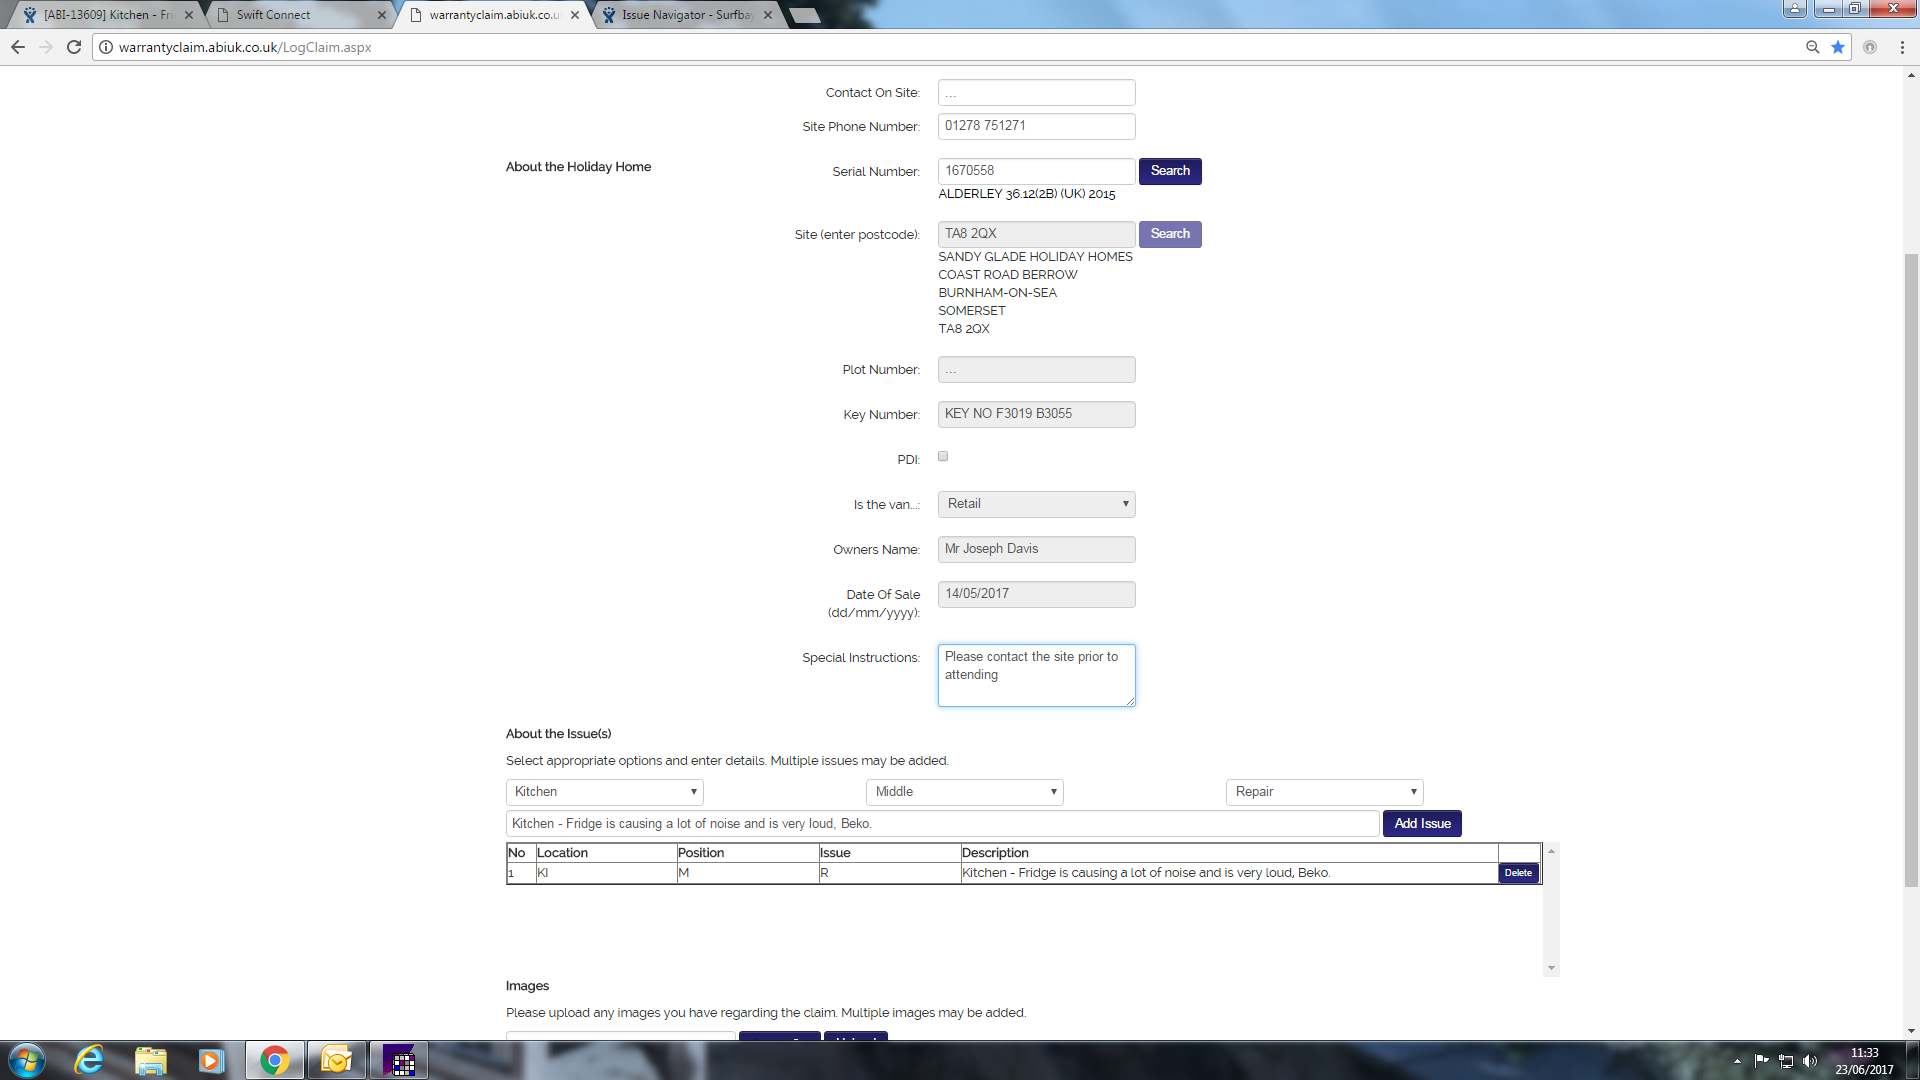The image size is (1920, 1080).
Task: Bookmark the page with the star icon
Action: coord(1838,47)
